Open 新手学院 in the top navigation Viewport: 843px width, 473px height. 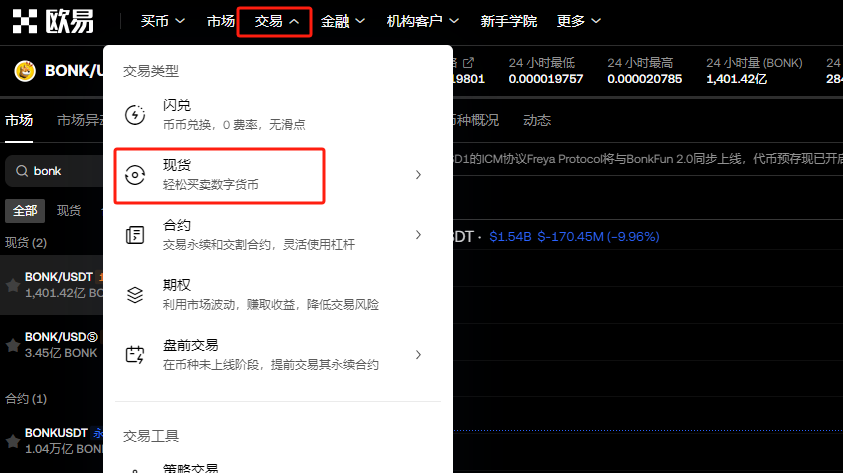point(509,21)
